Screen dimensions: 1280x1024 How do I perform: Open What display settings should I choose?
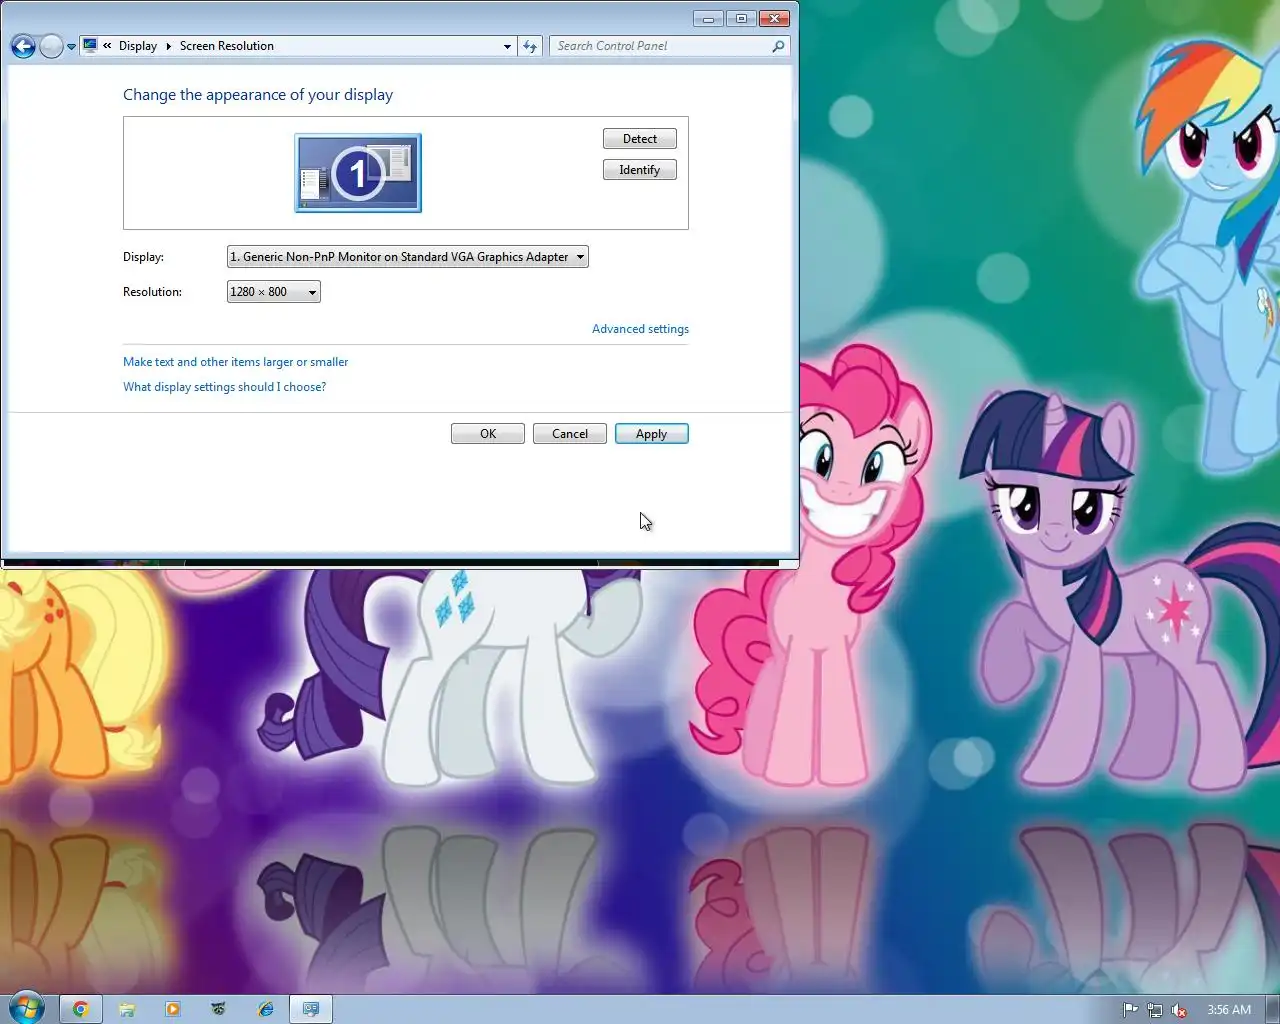pyautogui.click(x=225, y=387)
